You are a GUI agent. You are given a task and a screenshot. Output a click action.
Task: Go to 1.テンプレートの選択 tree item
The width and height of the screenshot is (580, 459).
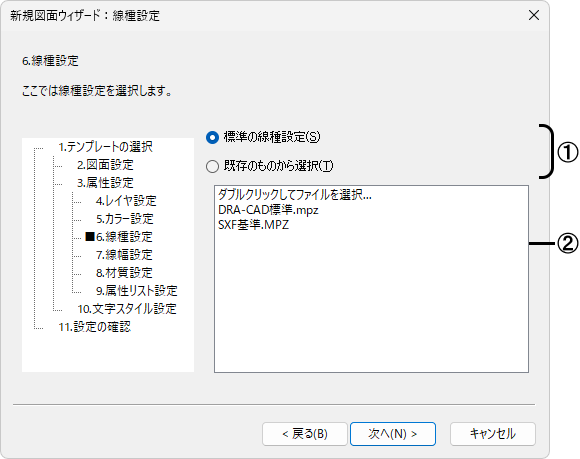pos(105,147)
